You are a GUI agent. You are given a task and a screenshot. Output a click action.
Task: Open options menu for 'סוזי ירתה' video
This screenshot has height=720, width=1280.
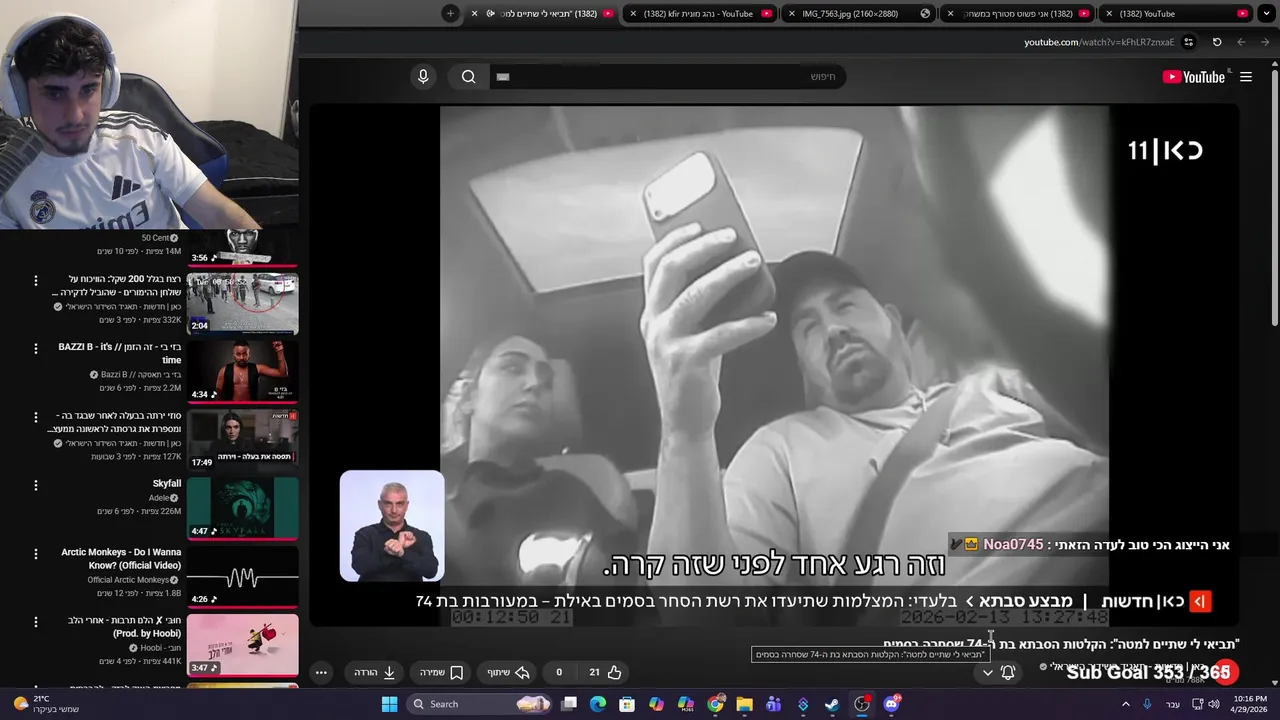(x=36, y=417)
